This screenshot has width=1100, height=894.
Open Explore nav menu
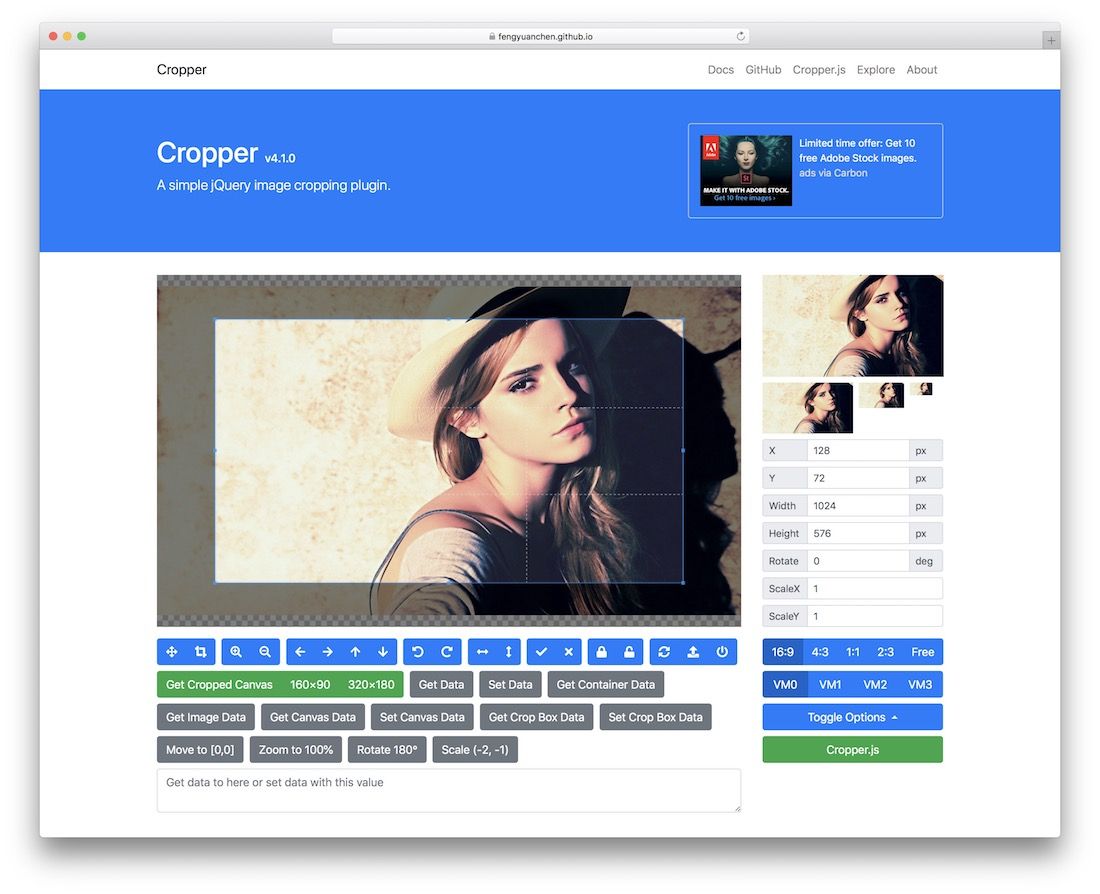pos(876,69)
